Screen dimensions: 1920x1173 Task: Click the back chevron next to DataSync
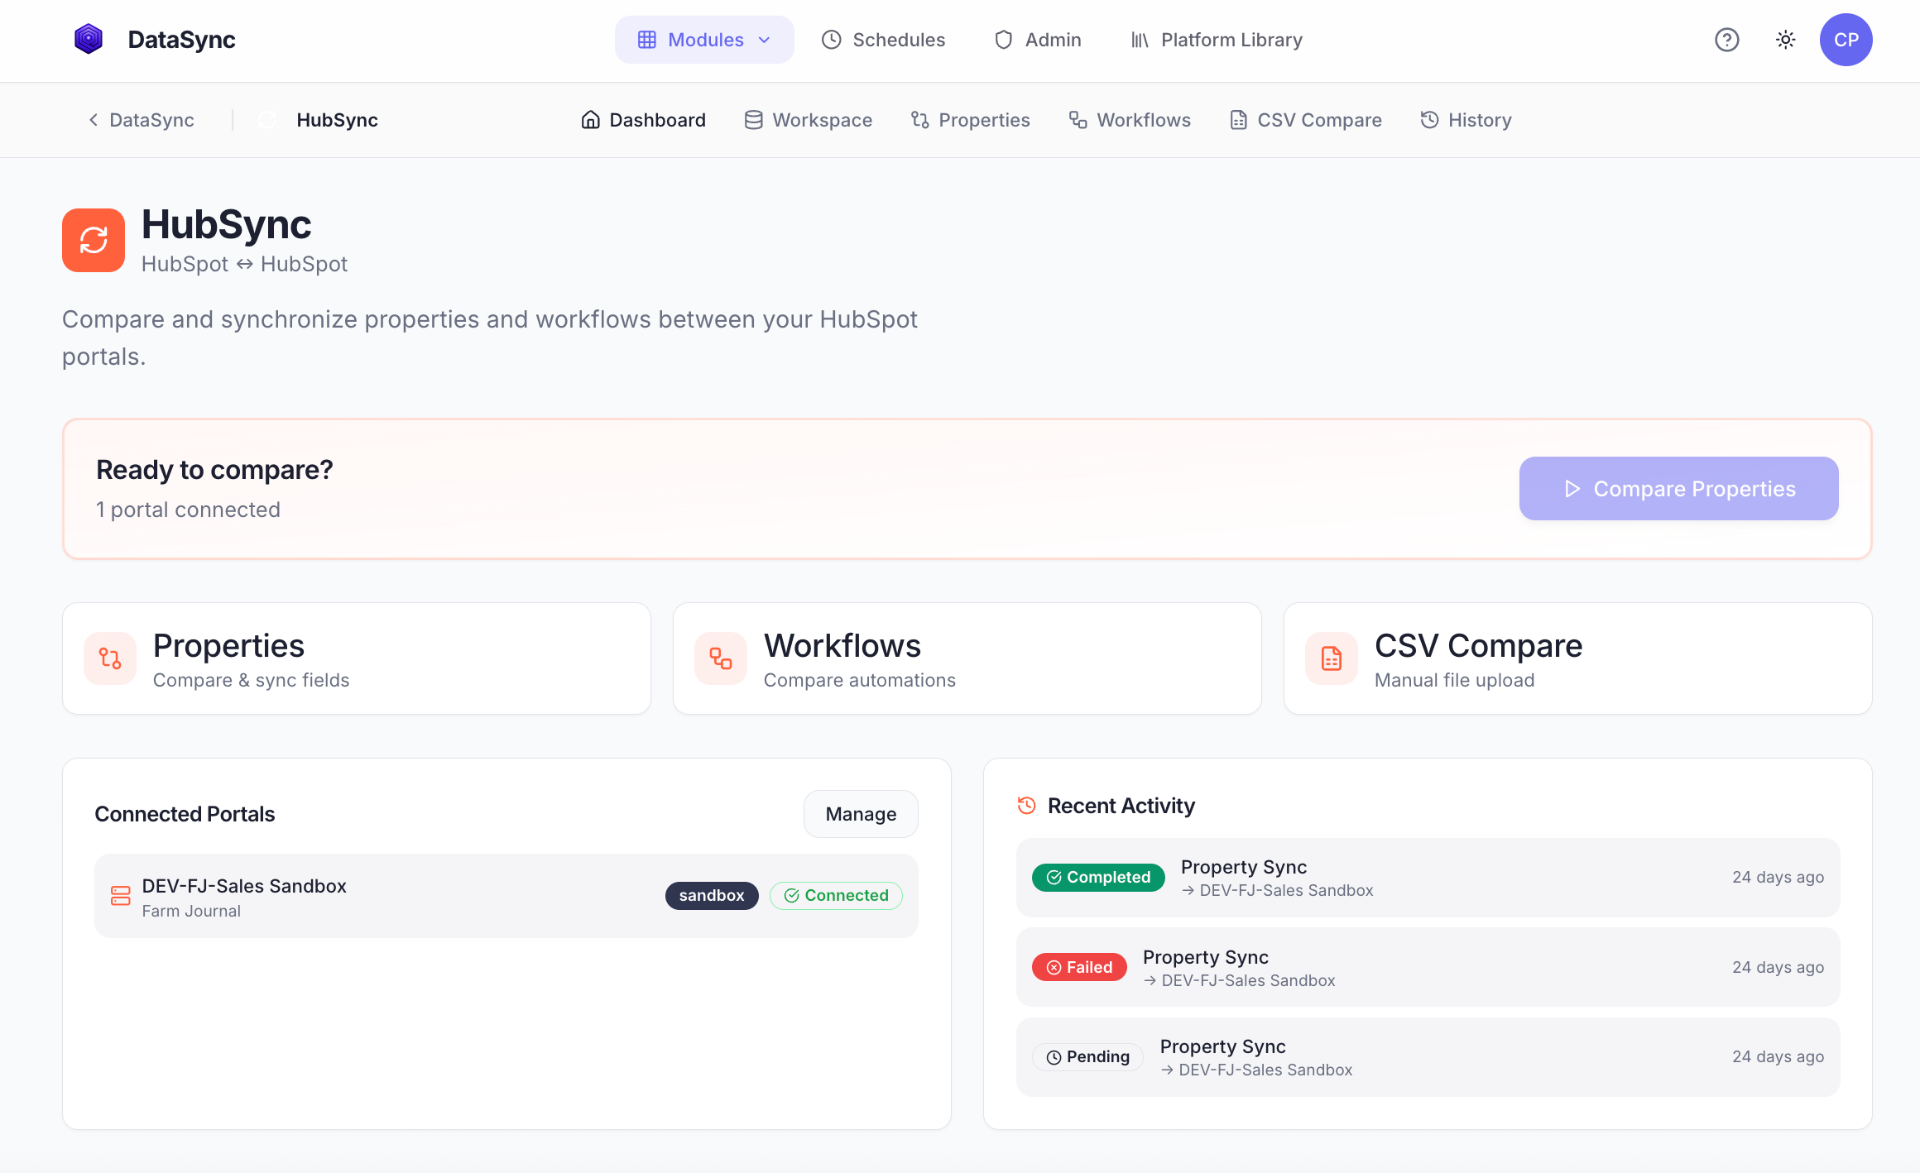pos(93,120)
